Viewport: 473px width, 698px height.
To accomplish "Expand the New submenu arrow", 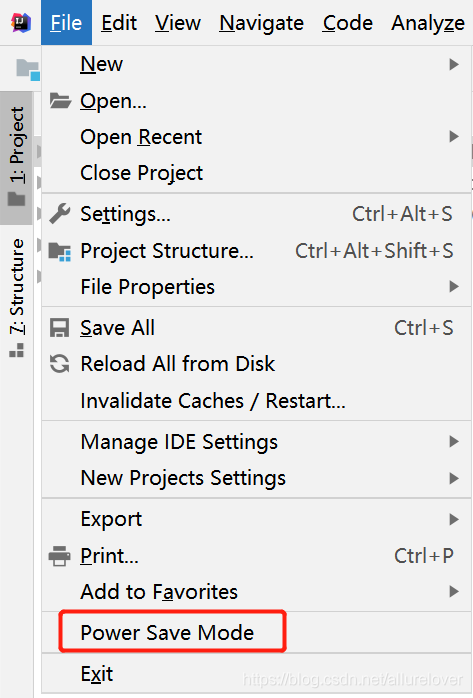I will point(454,64).
